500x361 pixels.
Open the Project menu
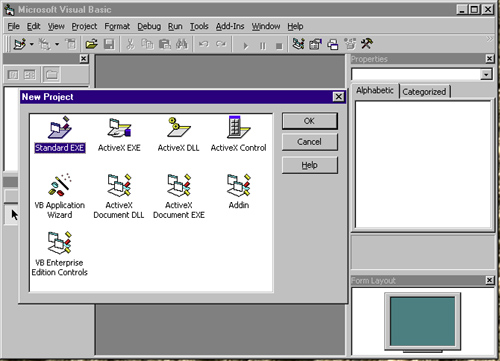coord(84,26)
